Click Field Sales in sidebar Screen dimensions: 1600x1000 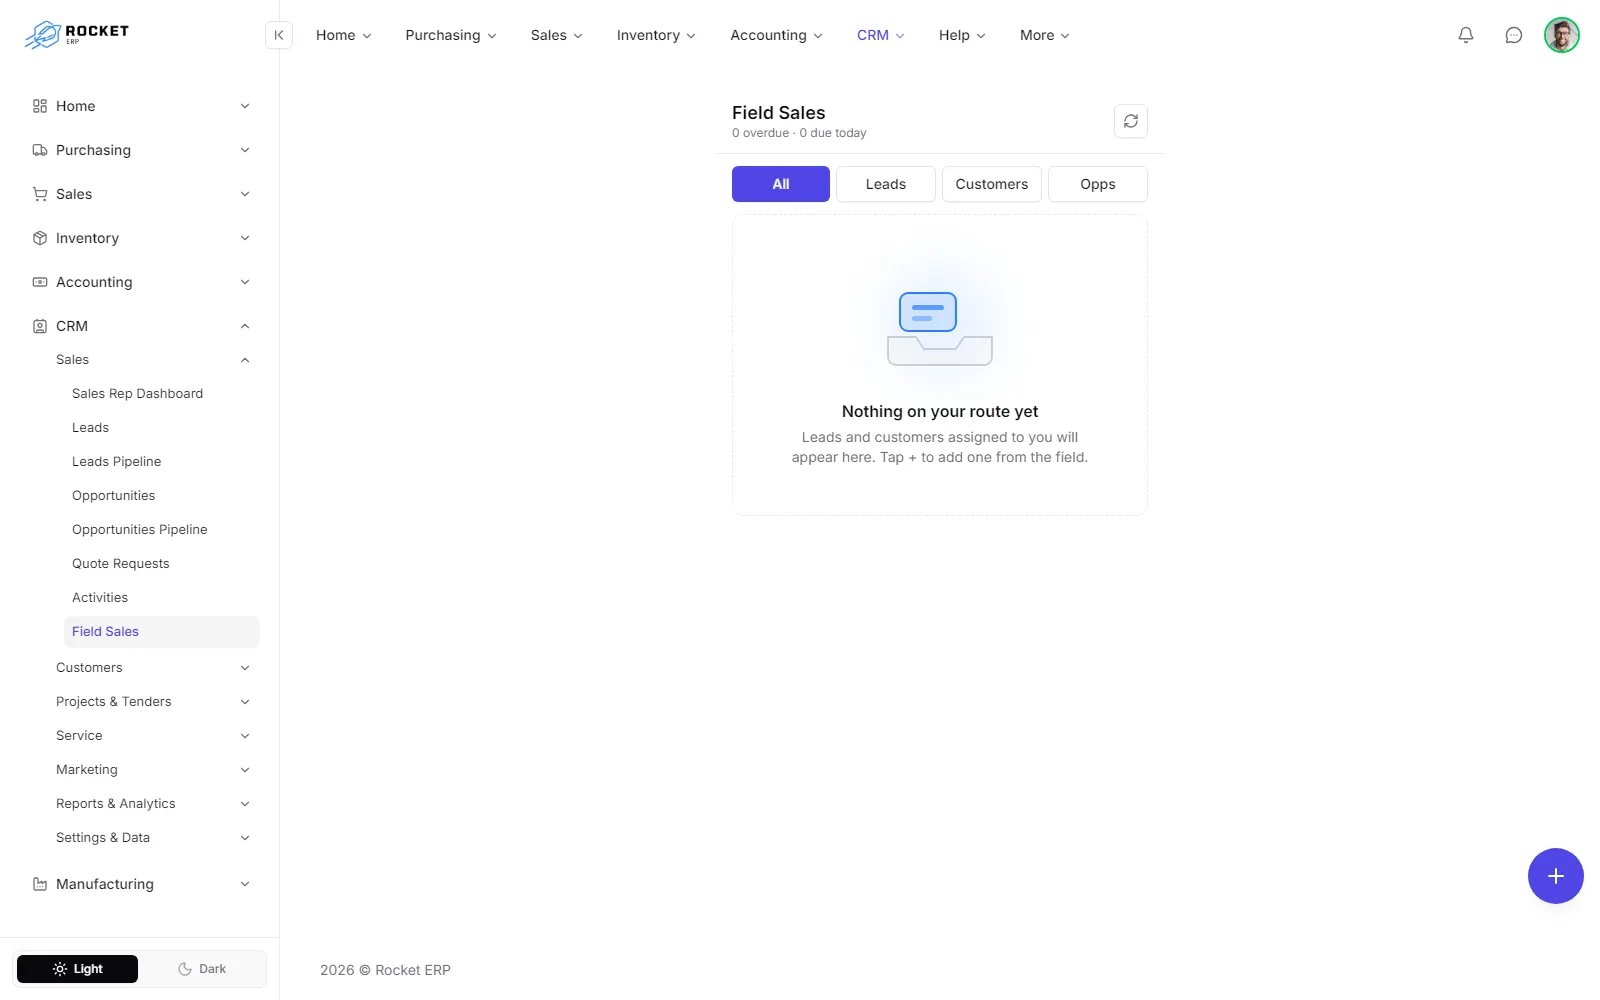pyautogui.click(x=162, y=632)
